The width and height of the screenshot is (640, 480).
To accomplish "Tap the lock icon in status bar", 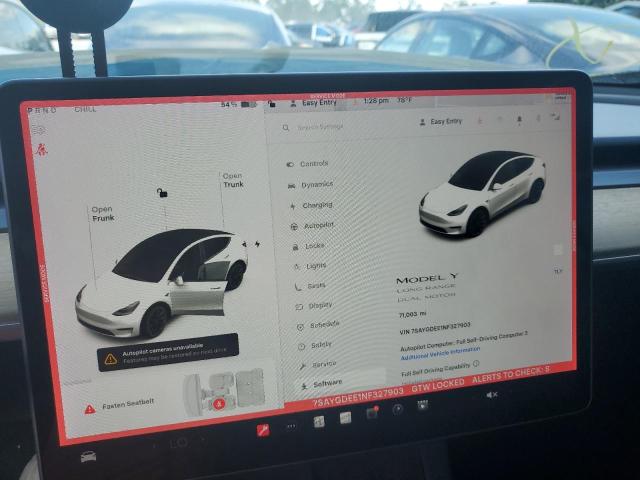I will [x=271, y=104].
